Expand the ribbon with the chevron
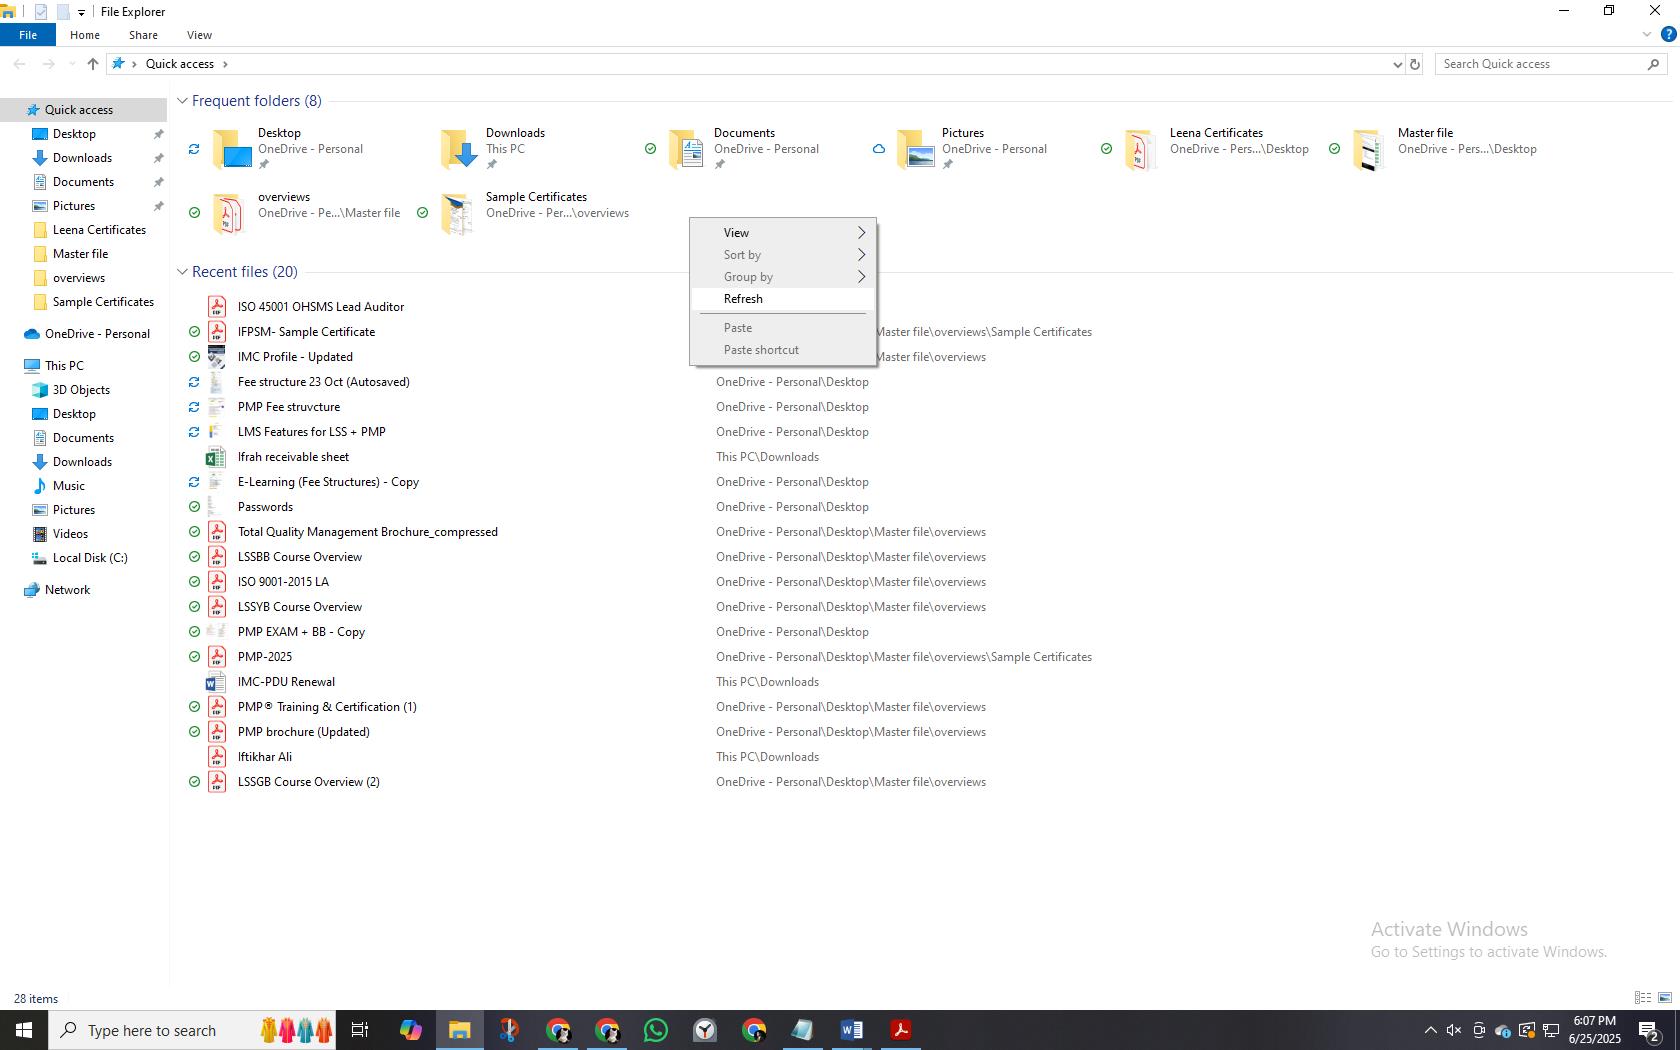The height and width of the screenshot is (1050, 1680). coord(1647,35)
